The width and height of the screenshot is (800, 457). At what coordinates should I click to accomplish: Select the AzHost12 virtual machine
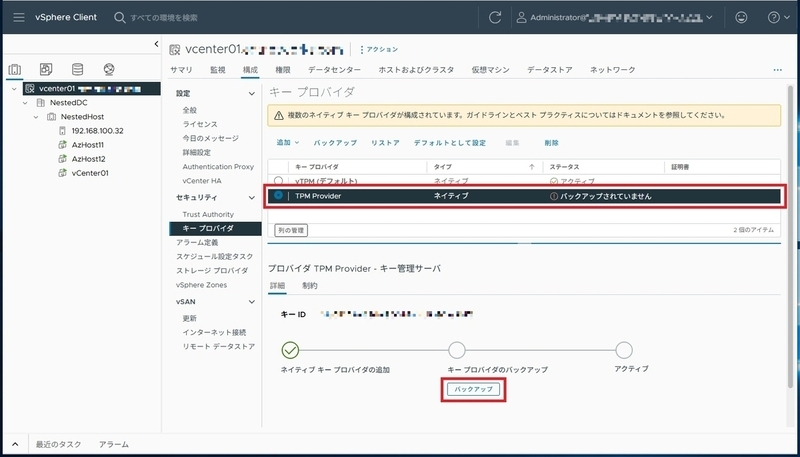coord(88,159)
